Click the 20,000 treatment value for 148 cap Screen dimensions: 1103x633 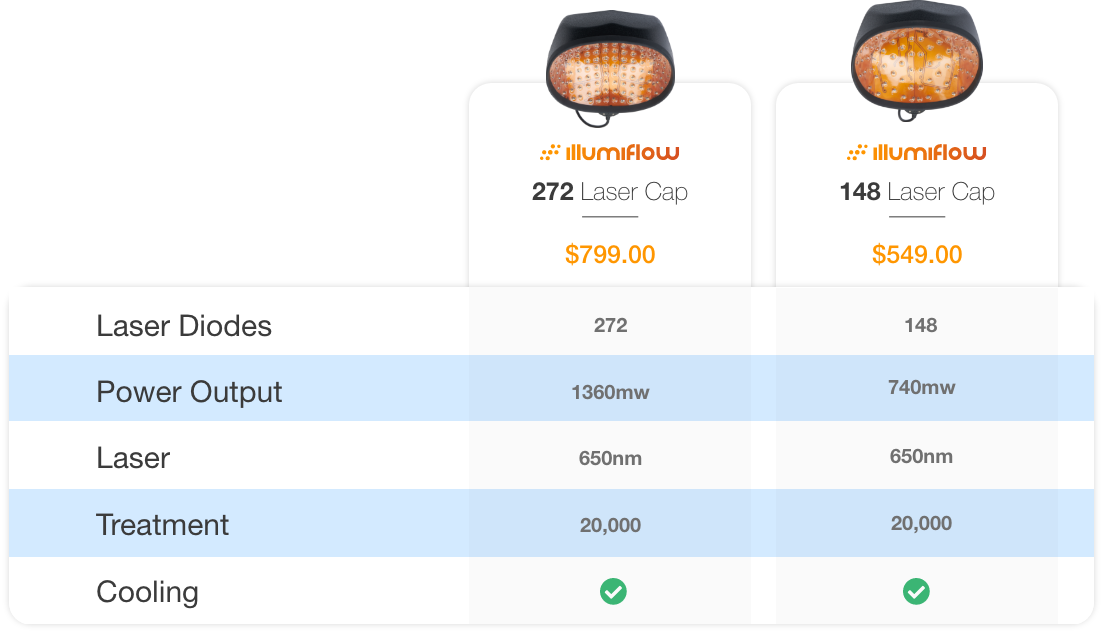tap(922, 523)
